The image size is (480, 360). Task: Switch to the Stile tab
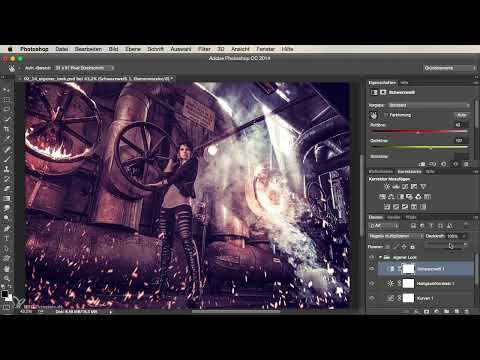430,172
